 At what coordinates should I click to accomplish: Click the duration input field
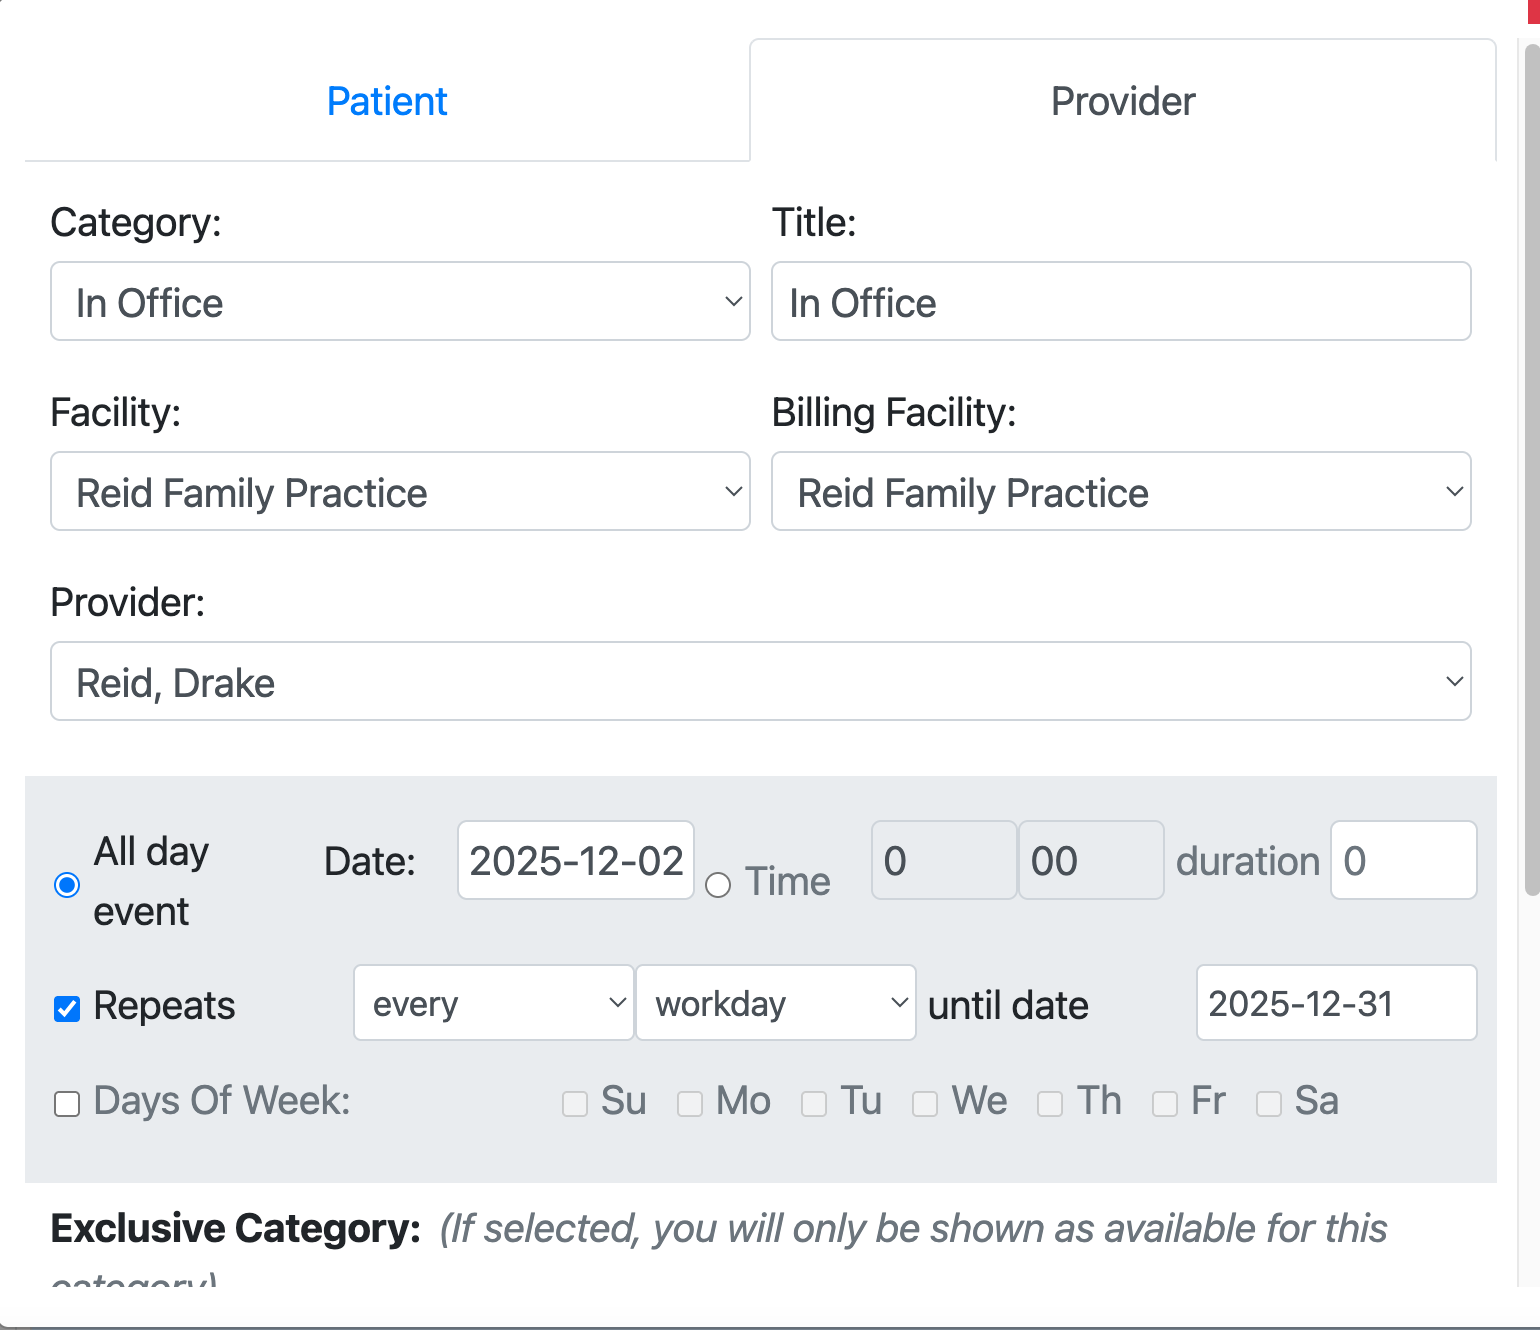point(1403,860)
